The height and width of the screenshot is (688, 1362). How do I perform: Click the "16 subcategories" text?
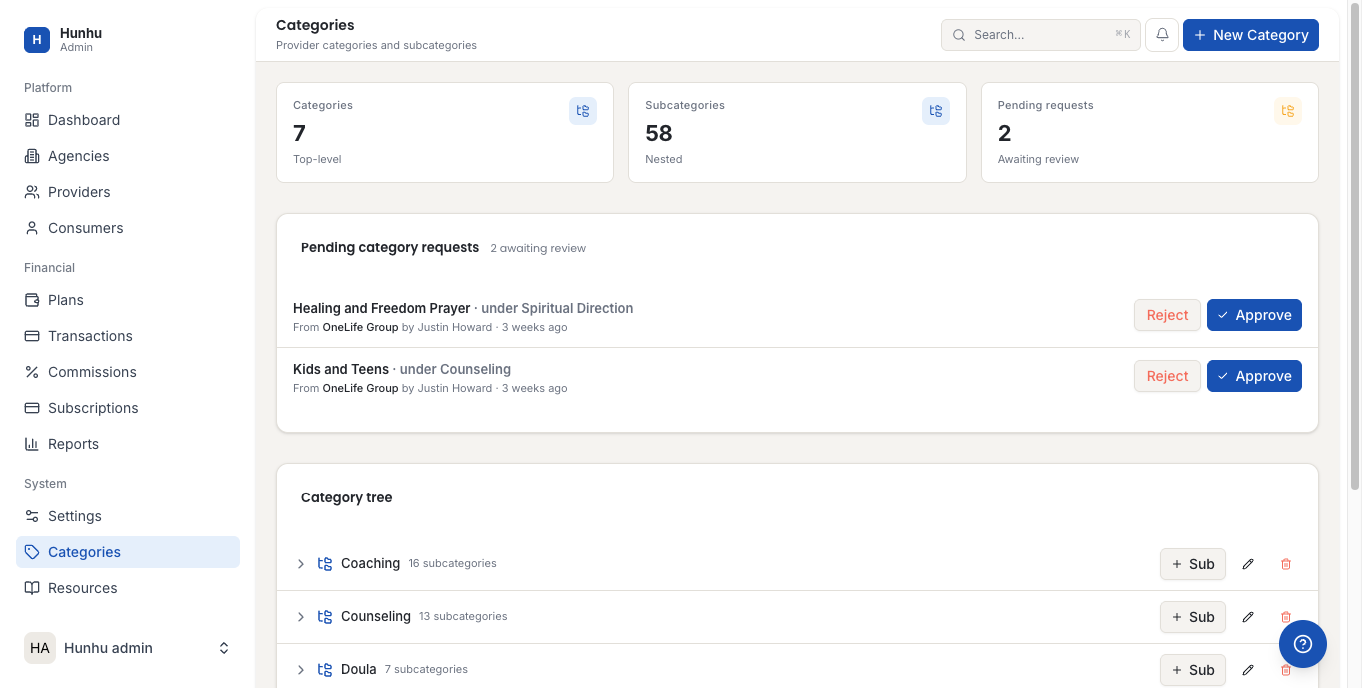tap(452, 564)
